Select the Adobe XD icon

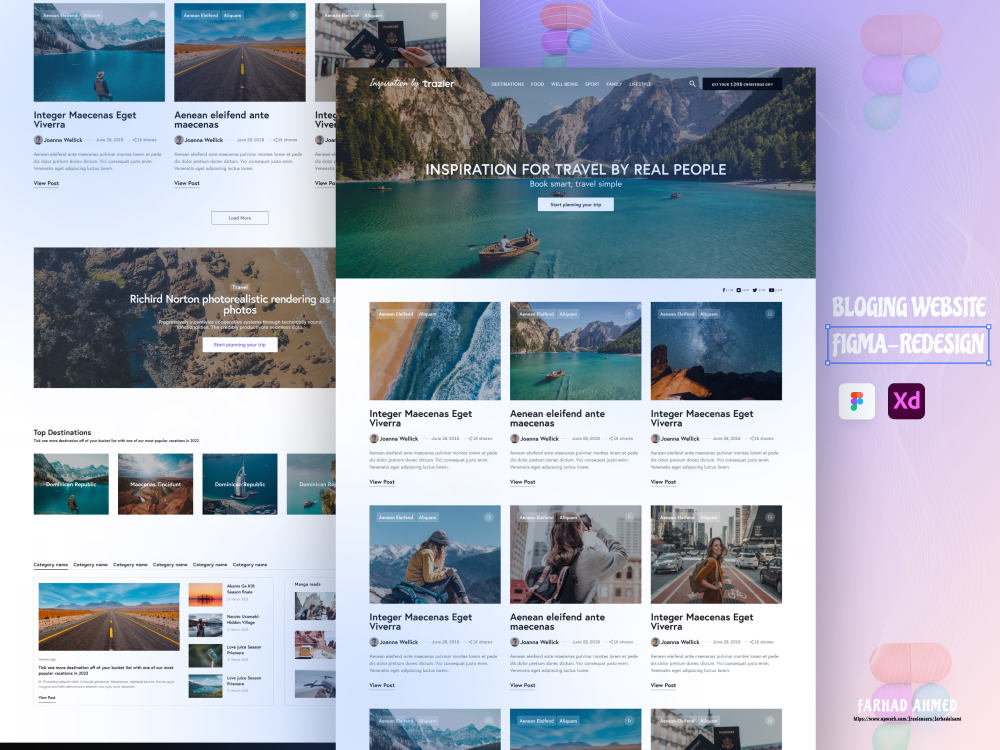[x=906, y=401]
